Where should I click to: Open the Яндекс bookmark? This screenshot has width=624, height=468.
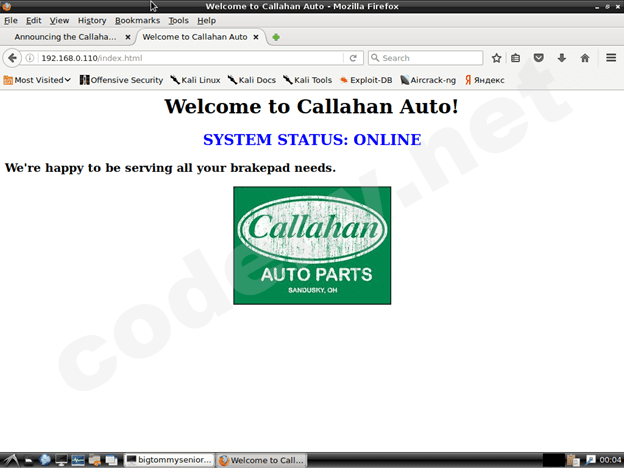pyautogui.click(x=484, y=80)
